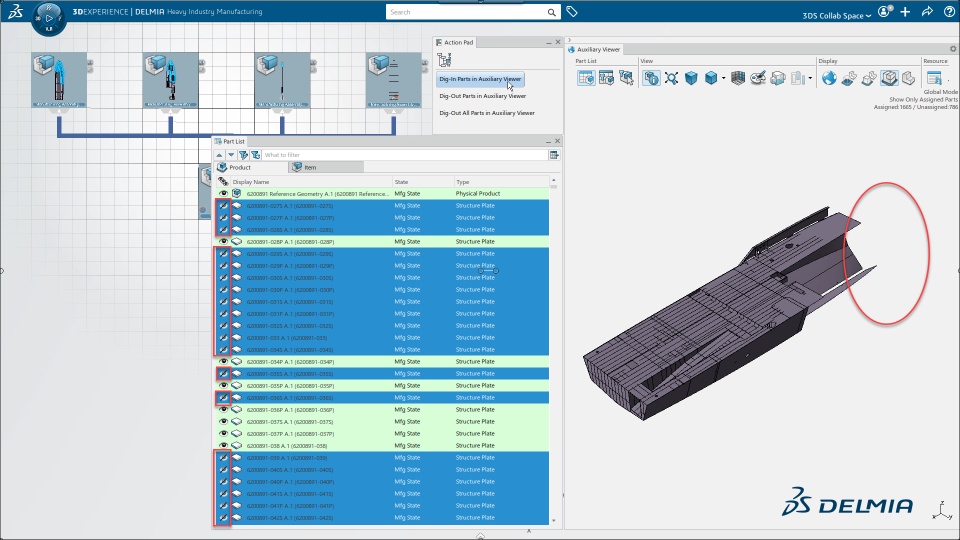
Task: Click Dig-Out All Parts in Auxiliary Viewer
Action: tap(487, 113)
